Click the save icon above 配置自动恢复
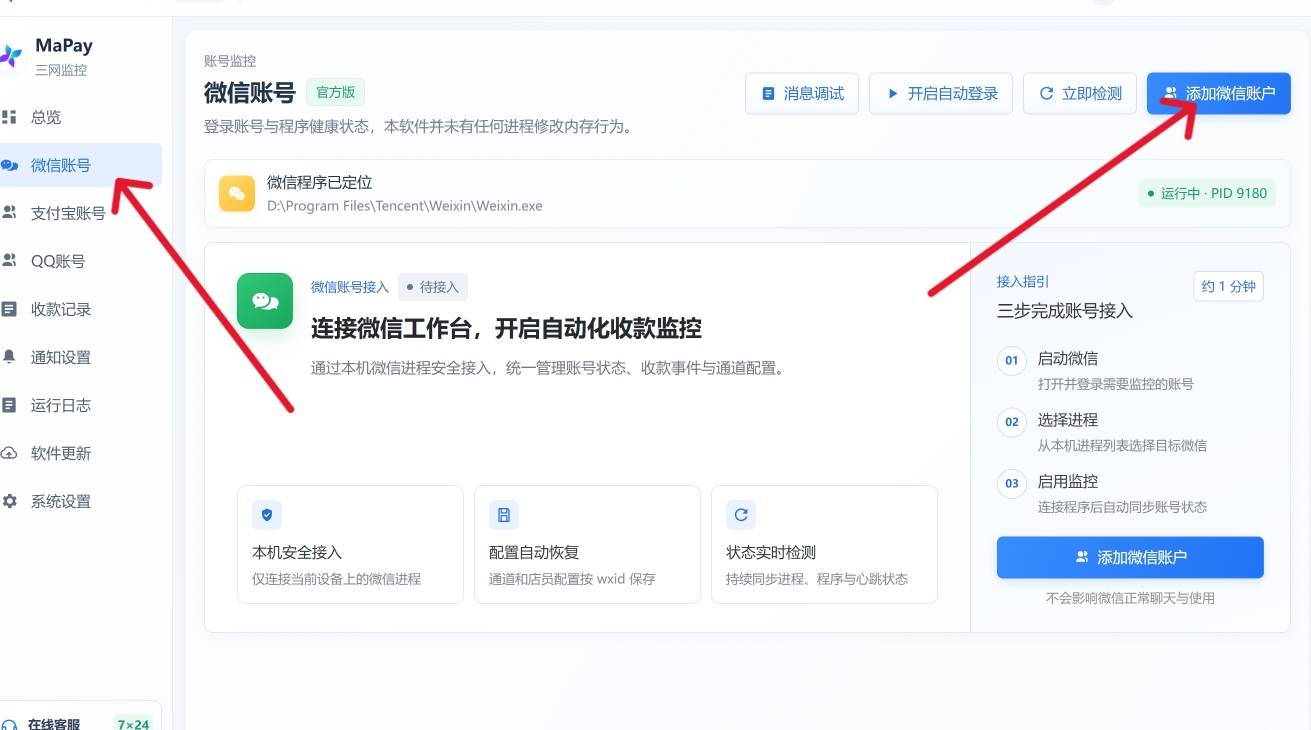The width and height of the screenshot is (1311, 730). coord(504,515)
